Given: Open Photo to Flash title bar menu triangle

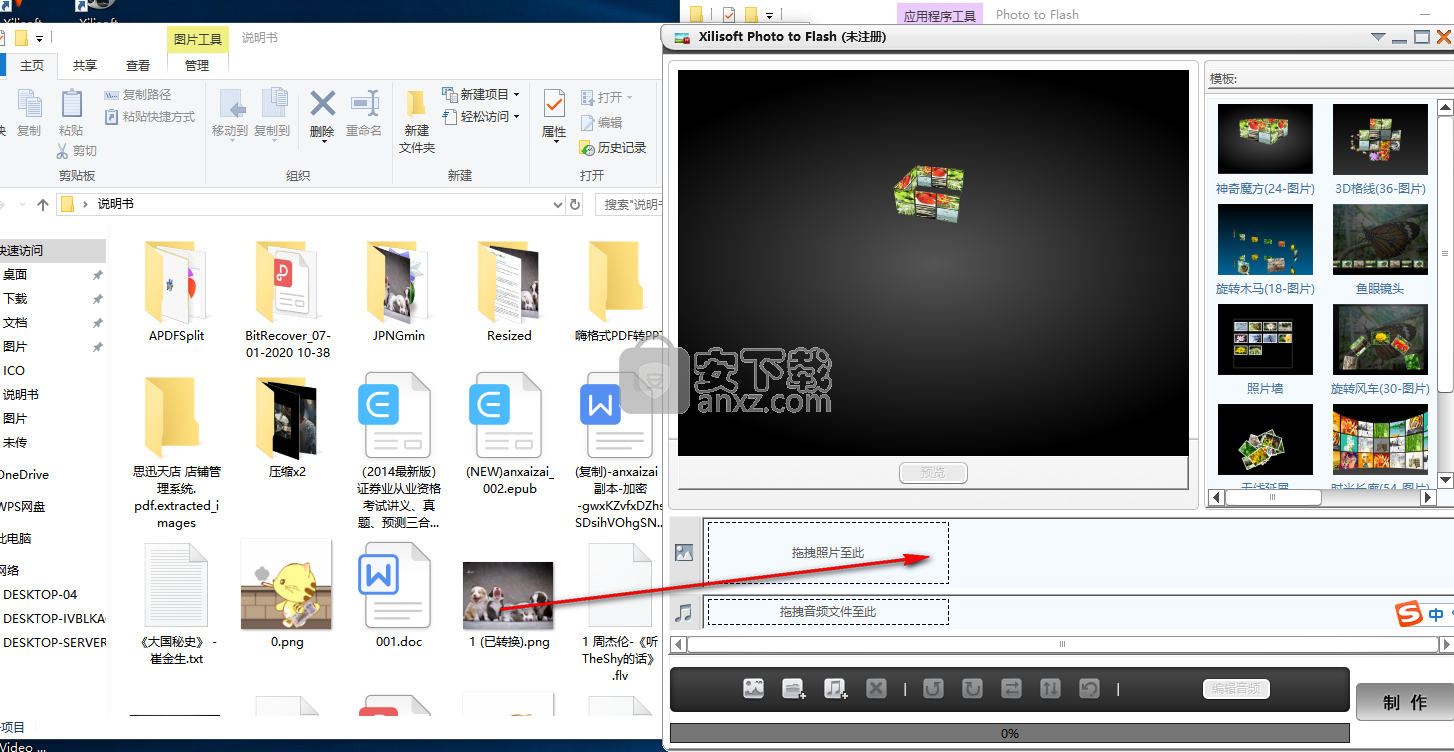Looking at the screenshot, I should pyautogui.click(x=1378, y=37).
